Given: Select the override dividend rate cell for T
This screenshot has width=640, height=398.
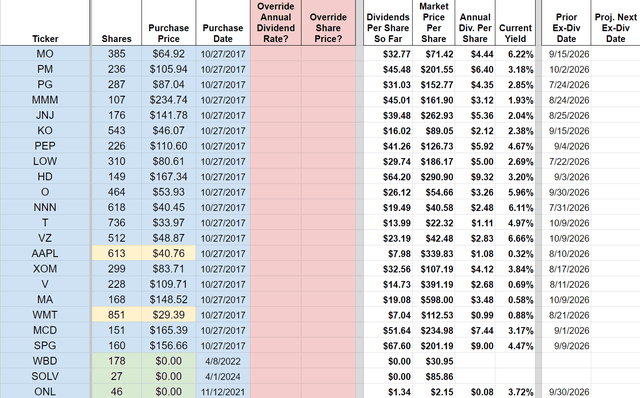Looking at the screenshot, I should pos(276,223).
